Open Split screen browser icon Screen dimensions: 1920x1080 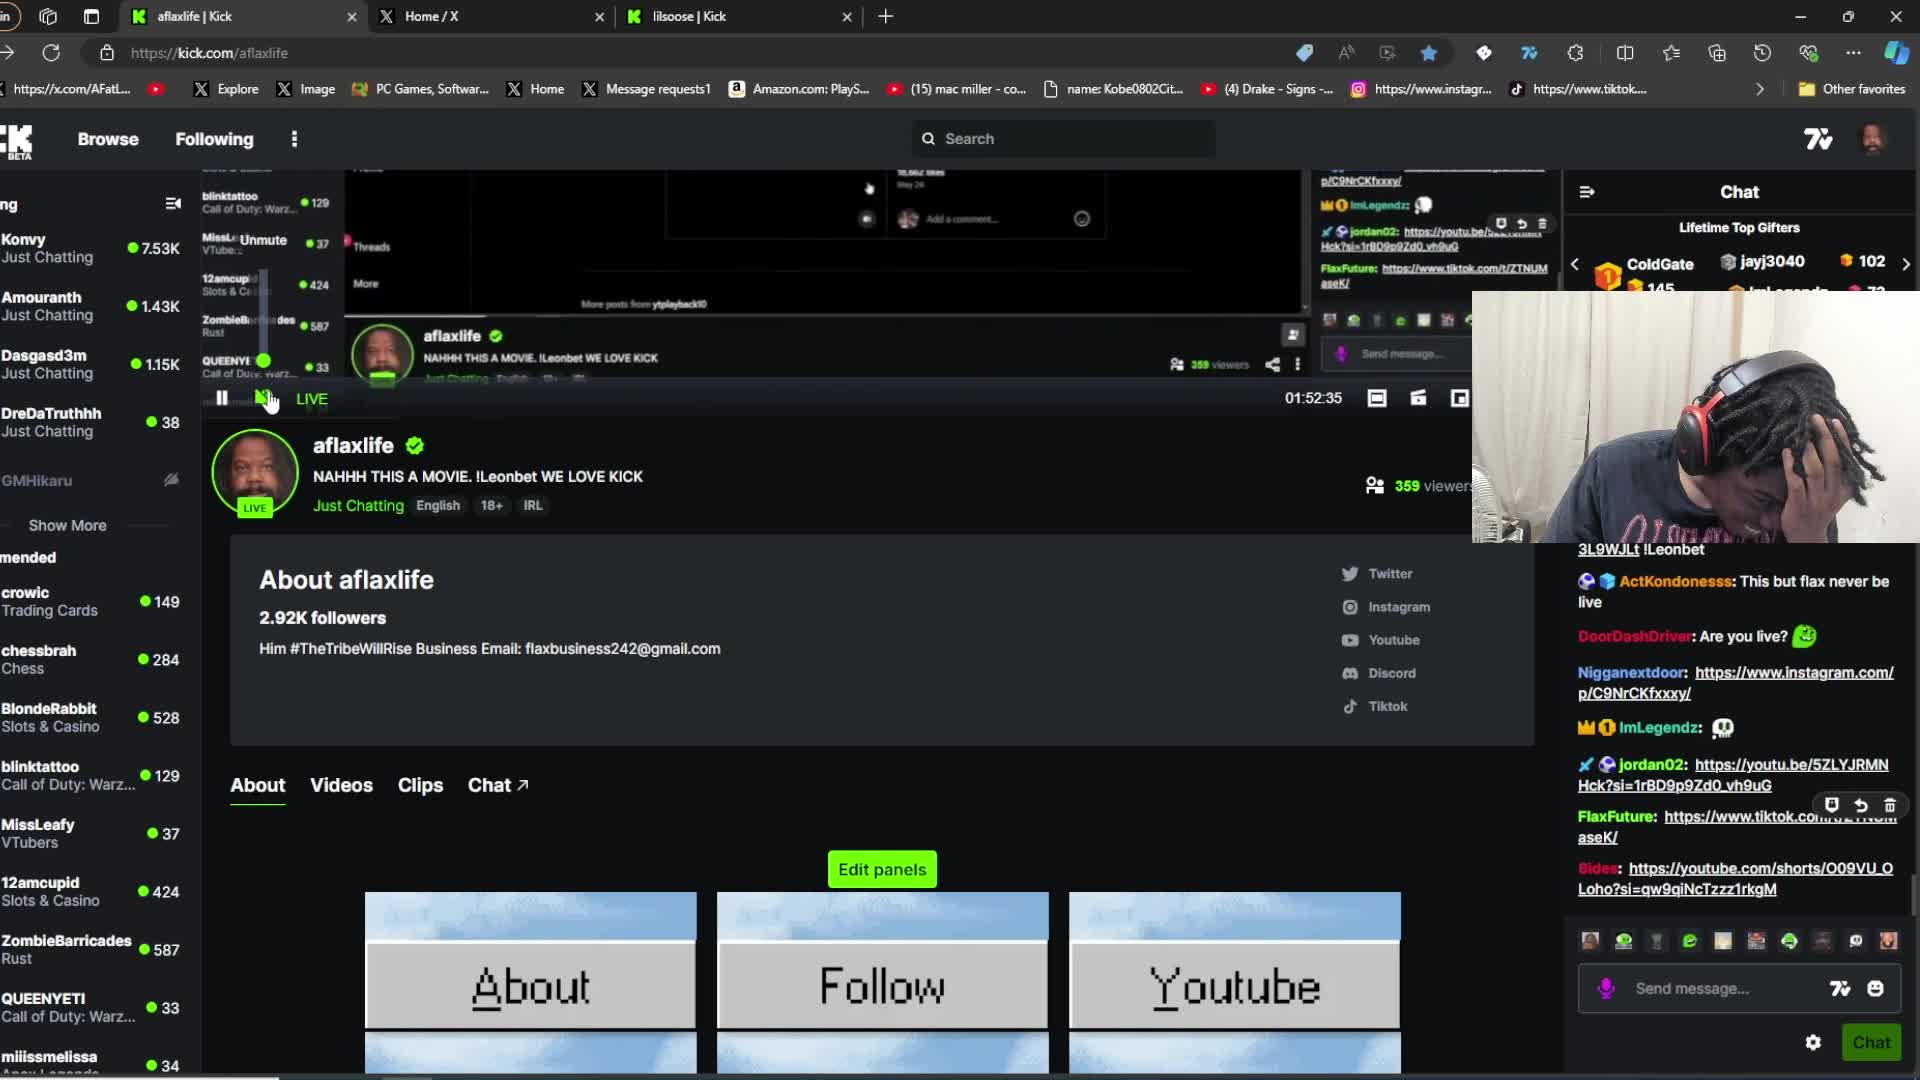pos(1625,53)
